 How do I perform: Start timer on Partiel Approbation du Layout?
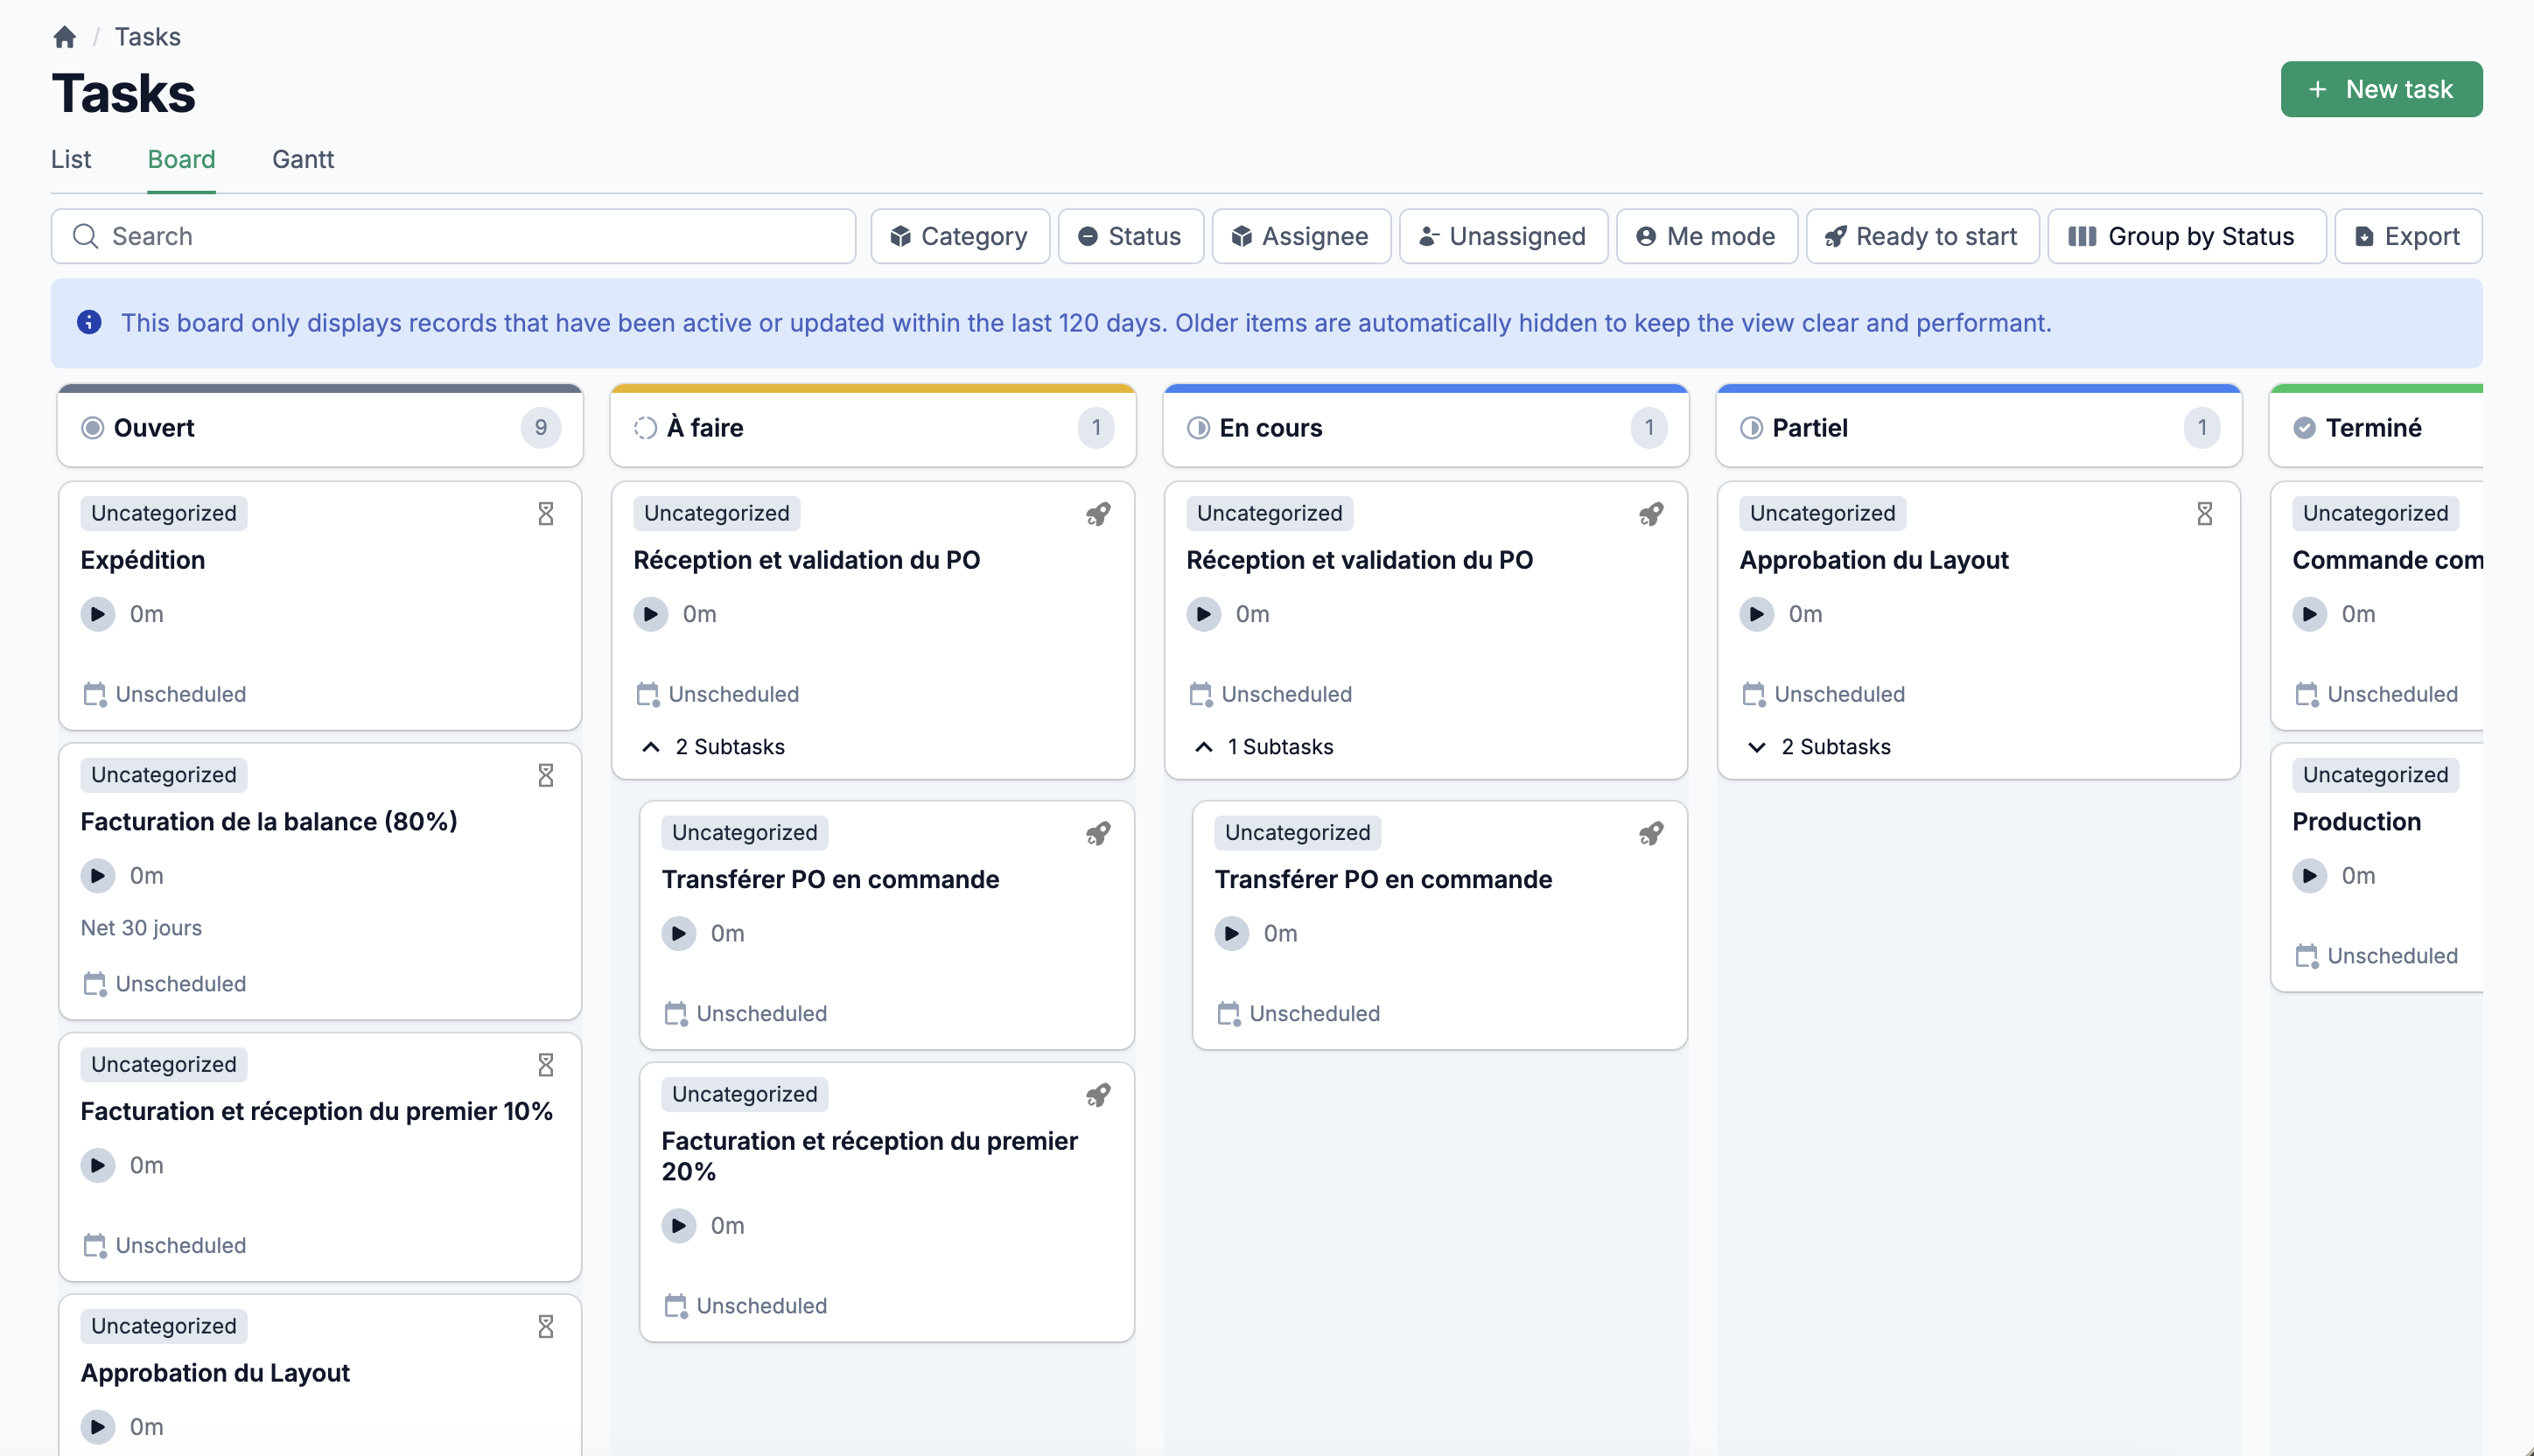tap(1757, 614)
